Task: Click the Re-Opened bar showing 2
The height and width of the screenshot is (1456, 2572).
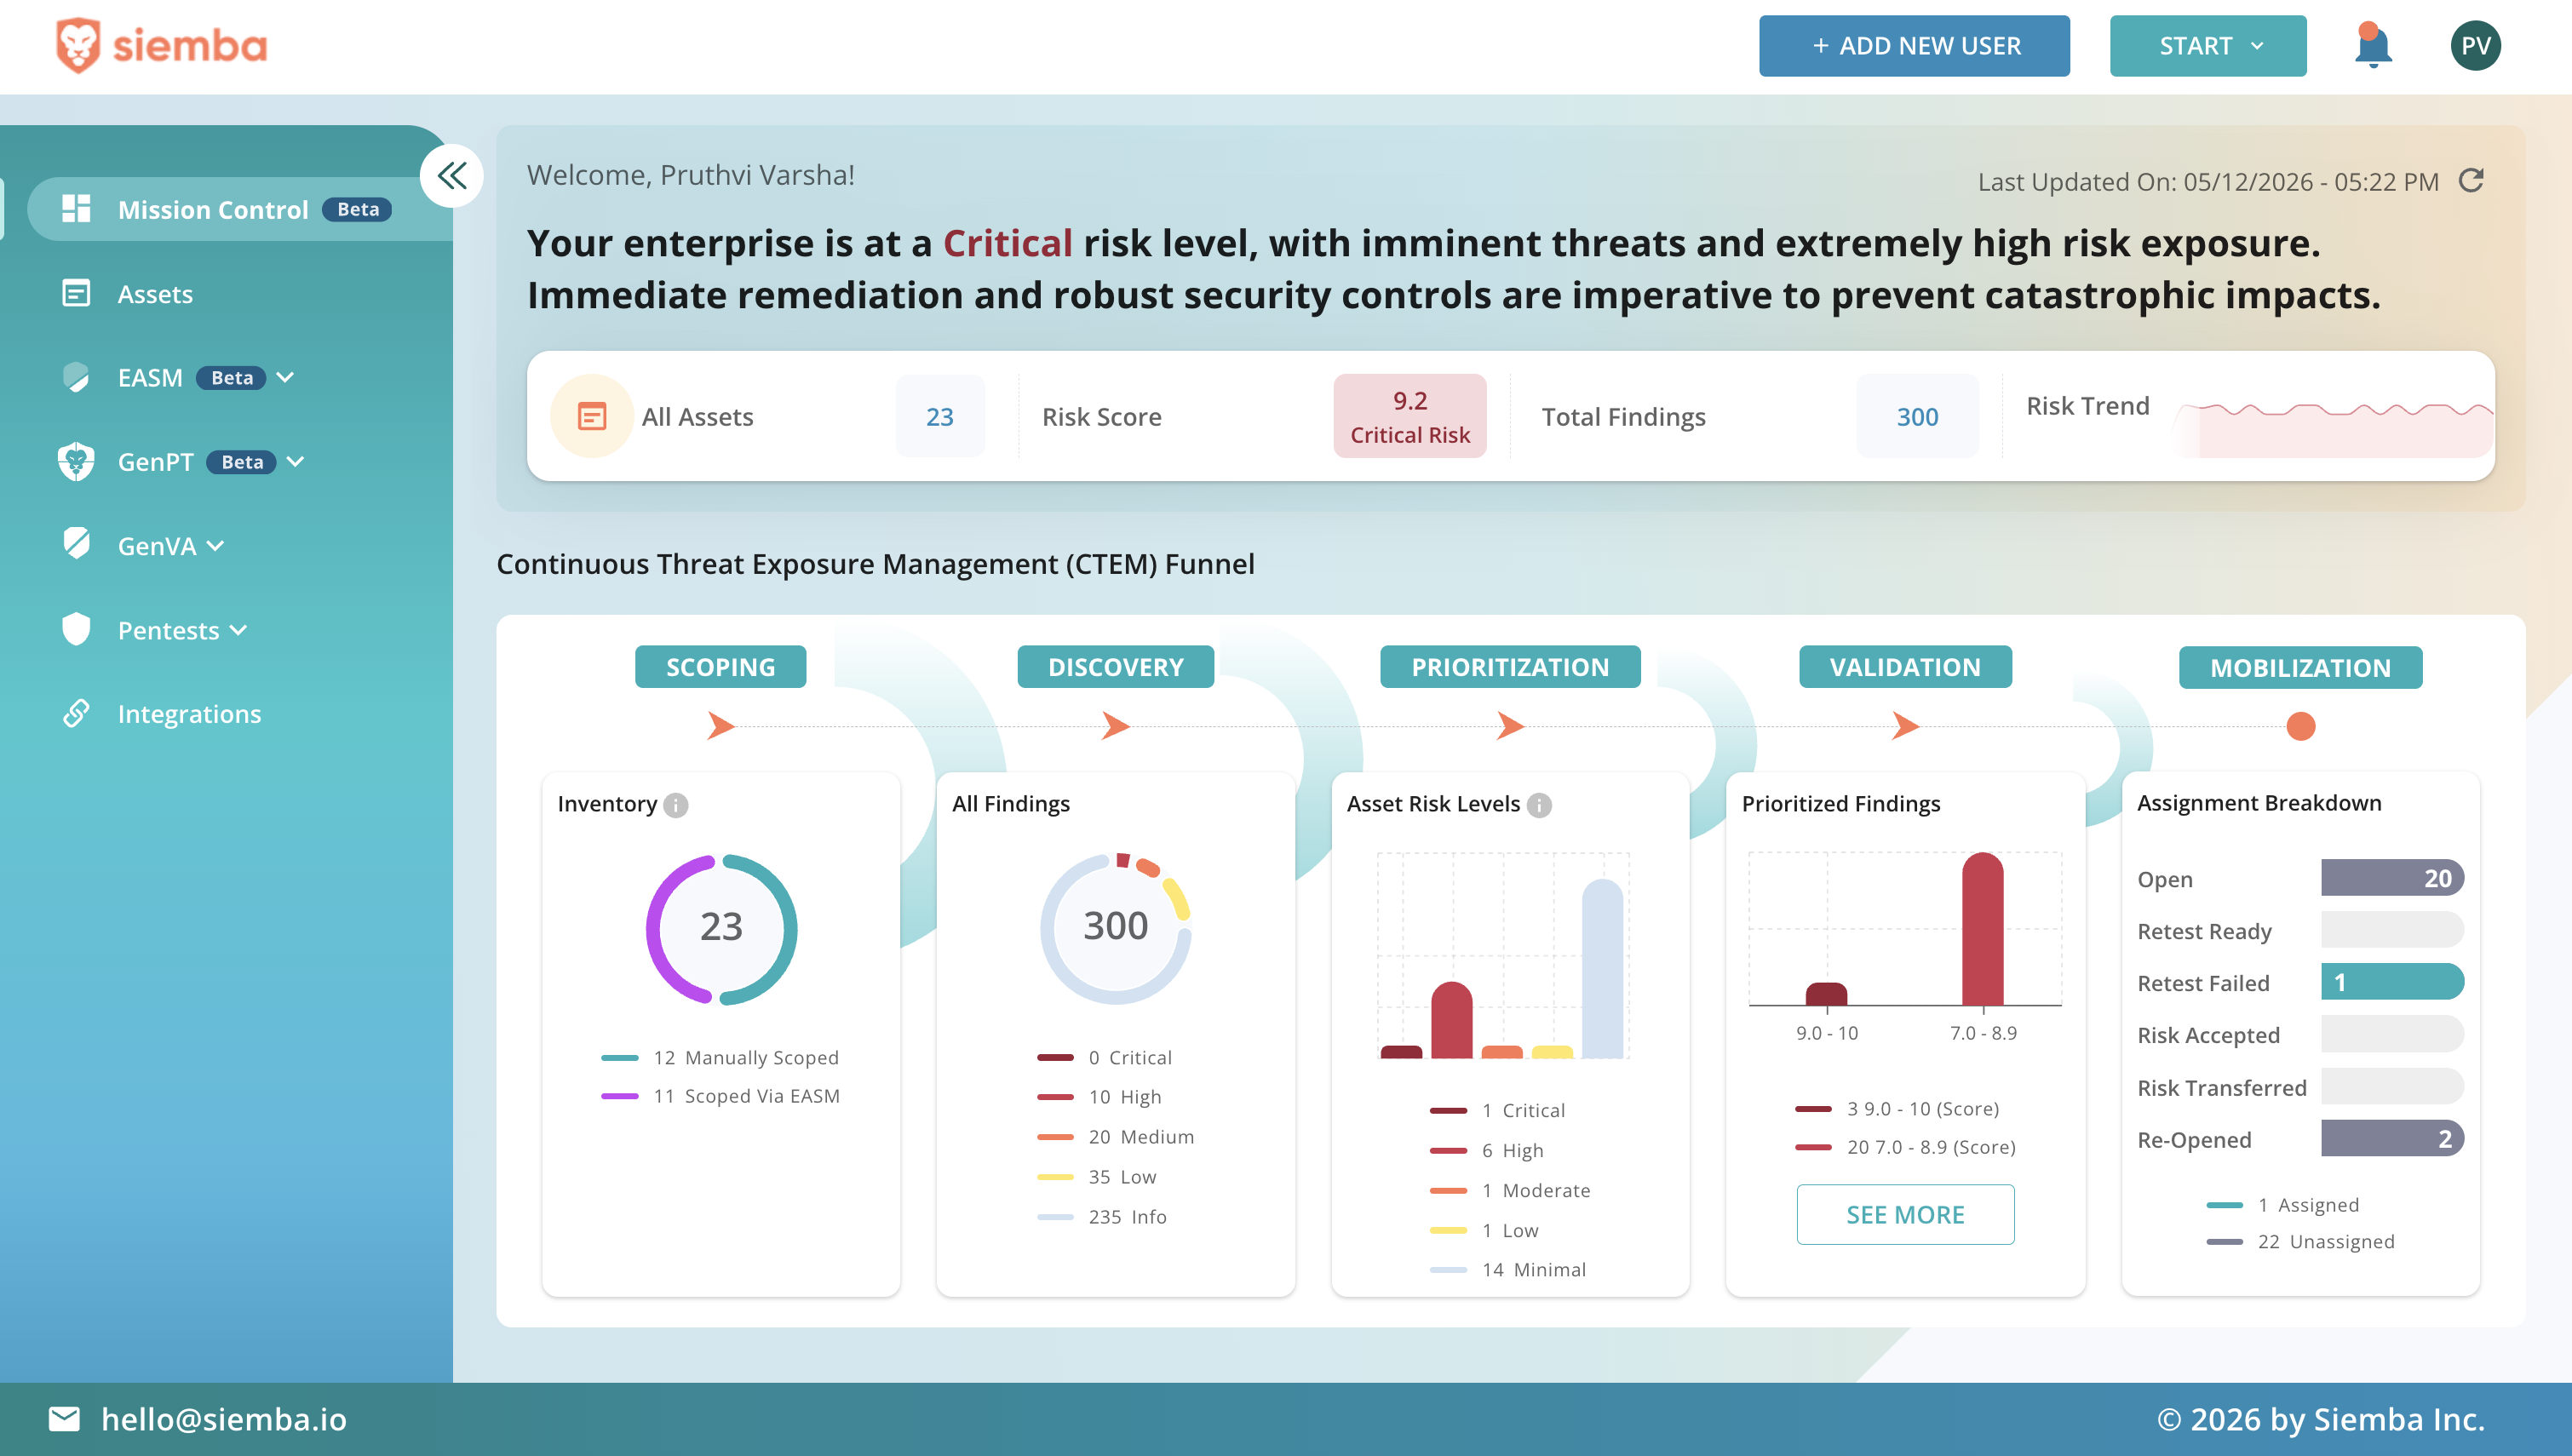Action: tap(2392, 1138)
